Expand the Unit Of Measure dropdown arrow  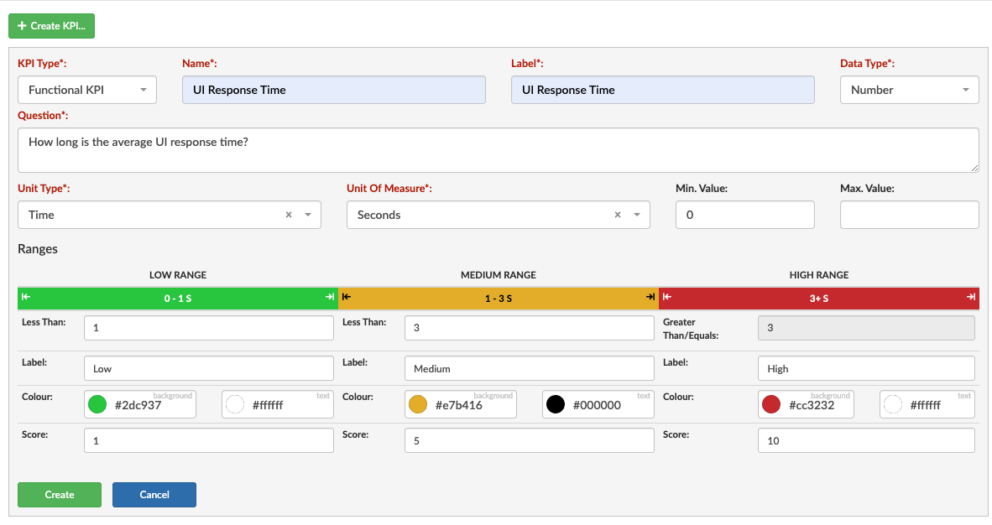pyautogui.click(x=637, y=215)
